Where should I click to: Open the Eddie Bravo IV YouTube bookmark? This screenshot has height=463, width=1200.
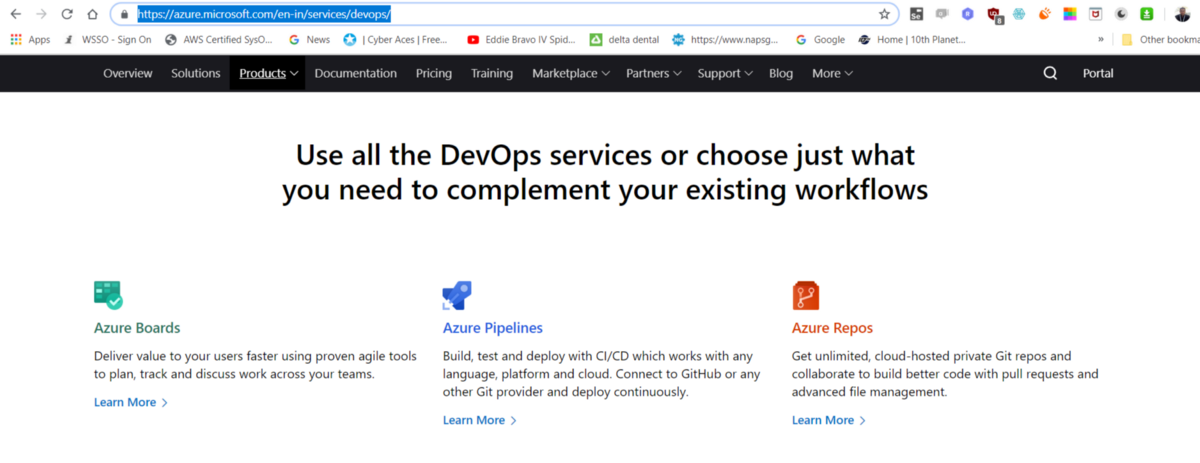pyautogui.click(x=521, y=40)
